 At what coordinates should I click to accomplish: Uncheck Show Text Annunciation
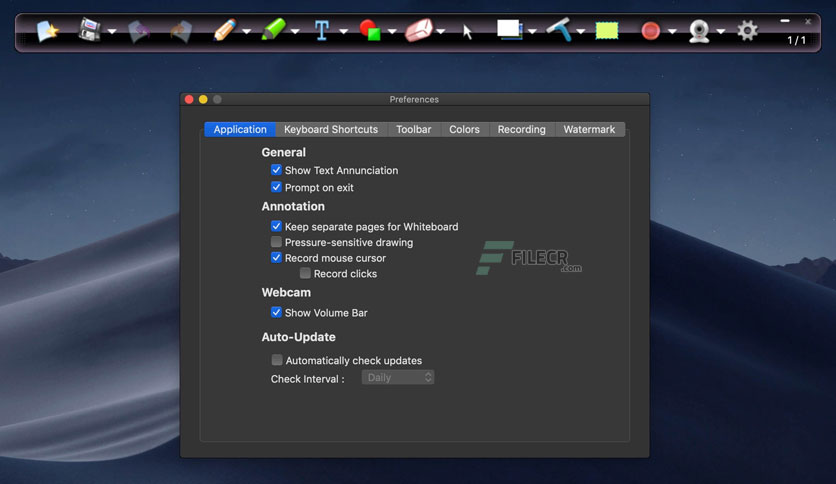[276, 170]
